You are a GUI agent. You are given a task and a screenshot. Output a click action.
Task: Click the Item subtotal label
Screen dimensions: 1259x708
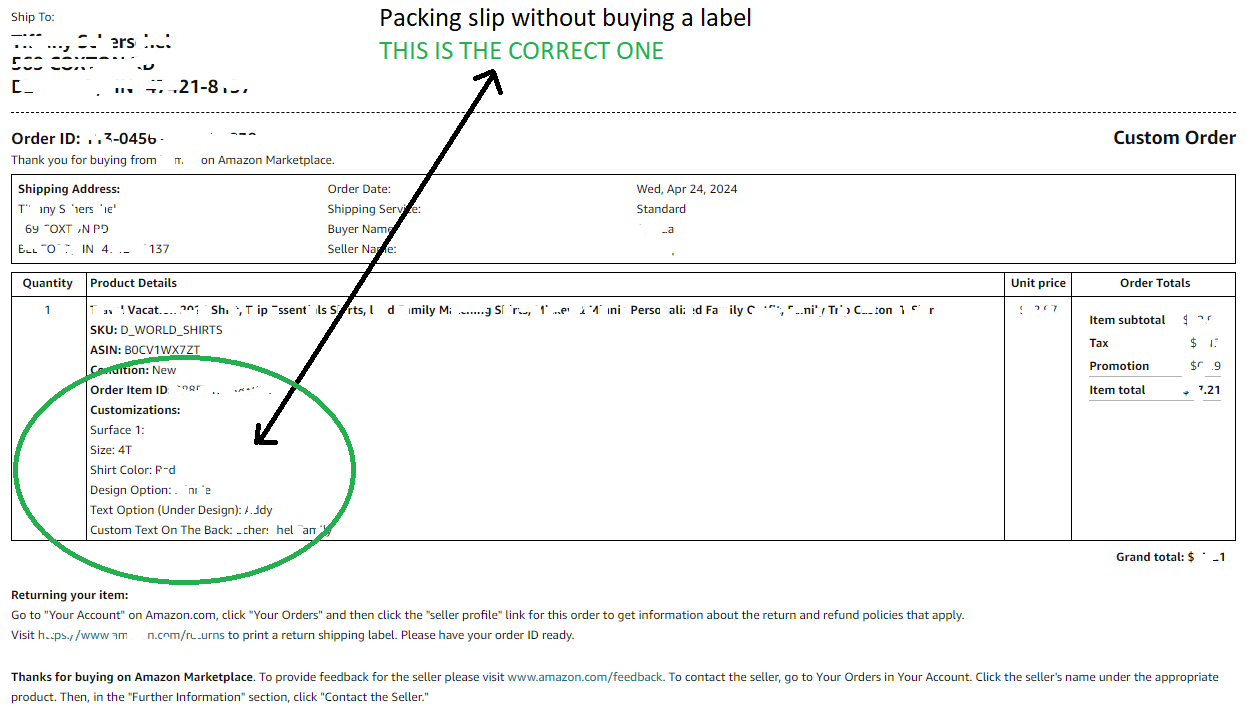tap(1127, 320)
